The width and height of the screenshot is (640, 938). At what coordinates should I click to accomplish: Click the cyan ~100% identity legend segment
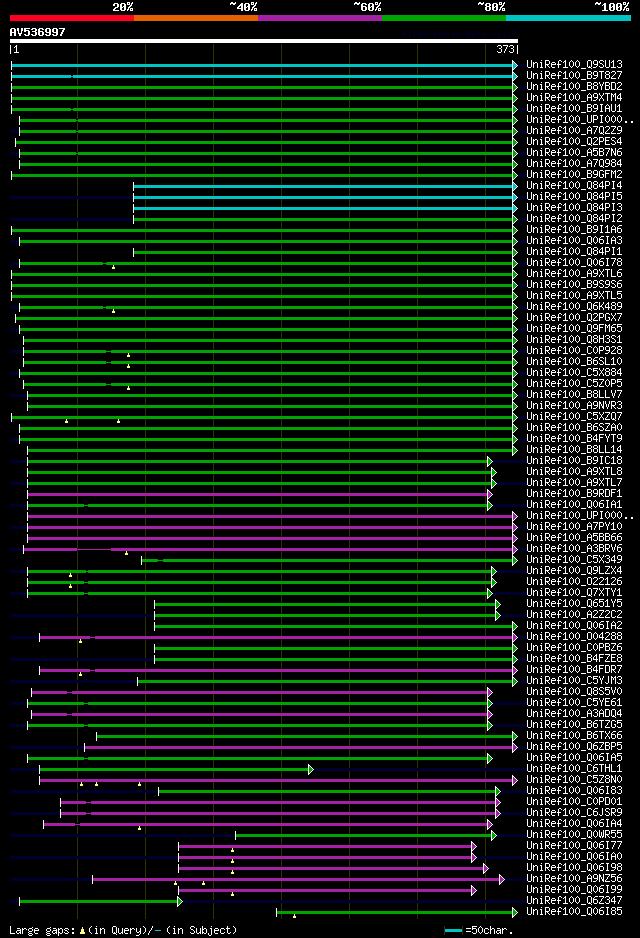(x=568, y=18)
